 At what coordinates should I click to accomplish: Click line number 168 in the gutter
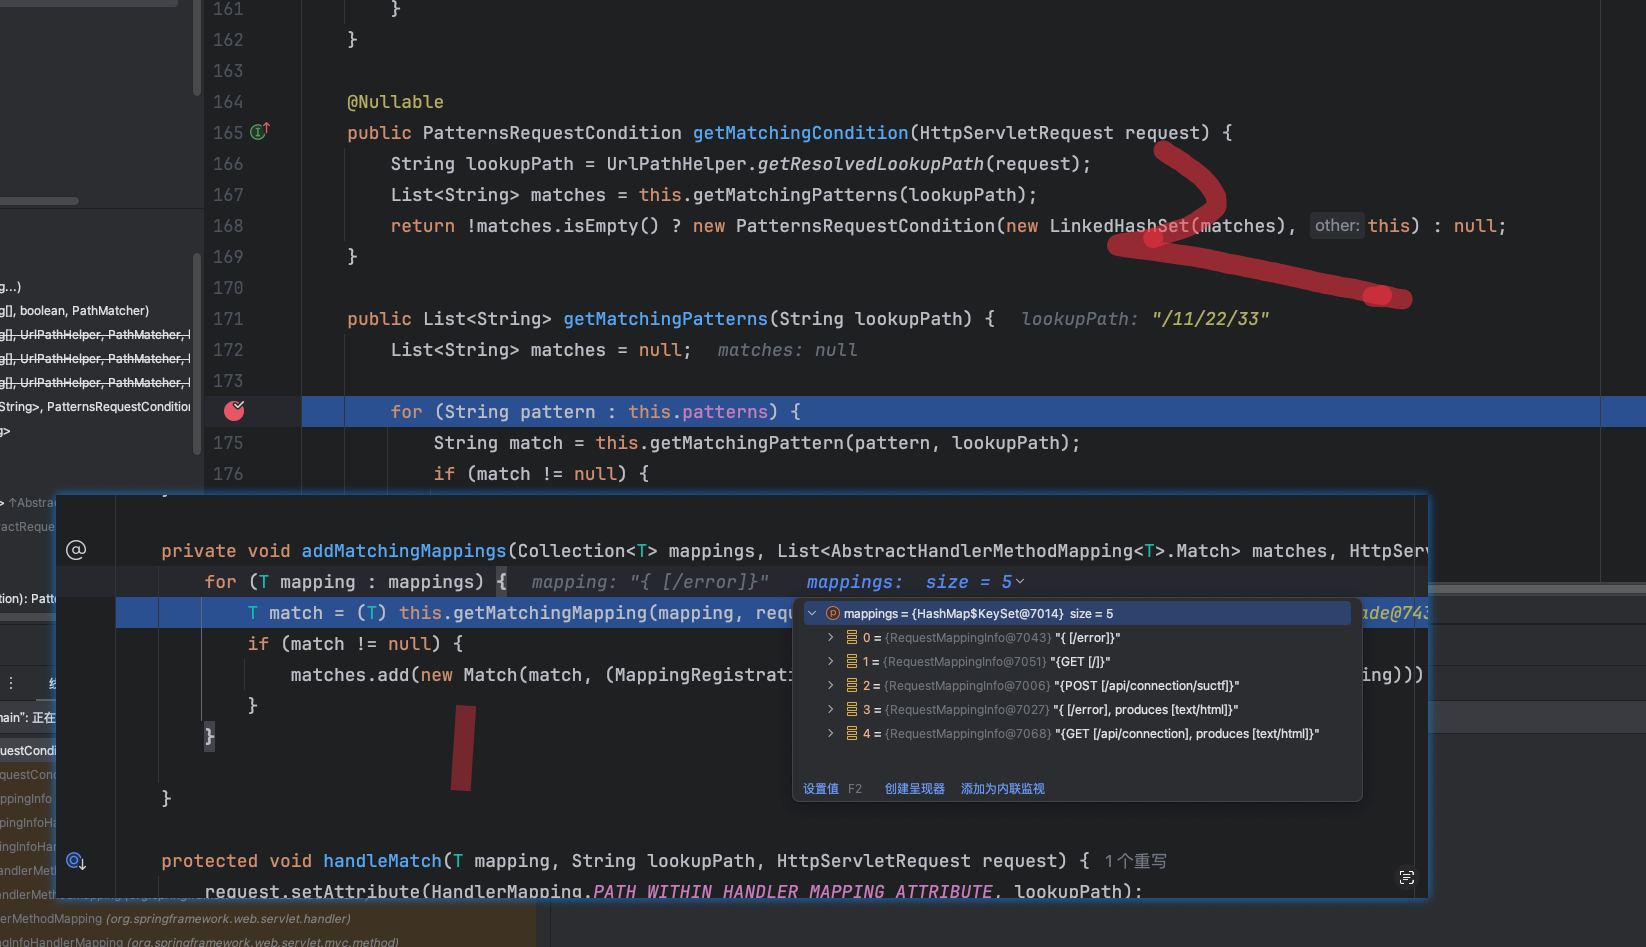228,226
